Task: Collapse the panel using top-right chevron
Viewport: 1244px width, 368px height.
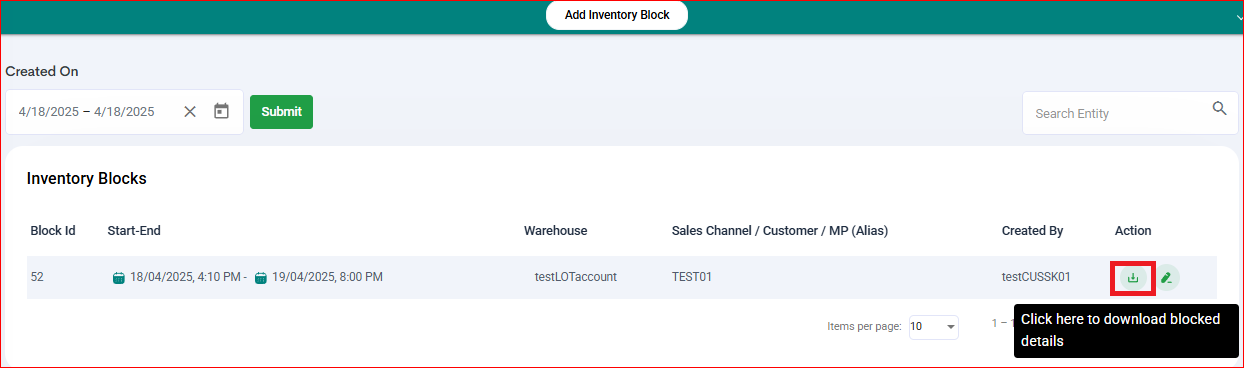Action: (1239, 17)
